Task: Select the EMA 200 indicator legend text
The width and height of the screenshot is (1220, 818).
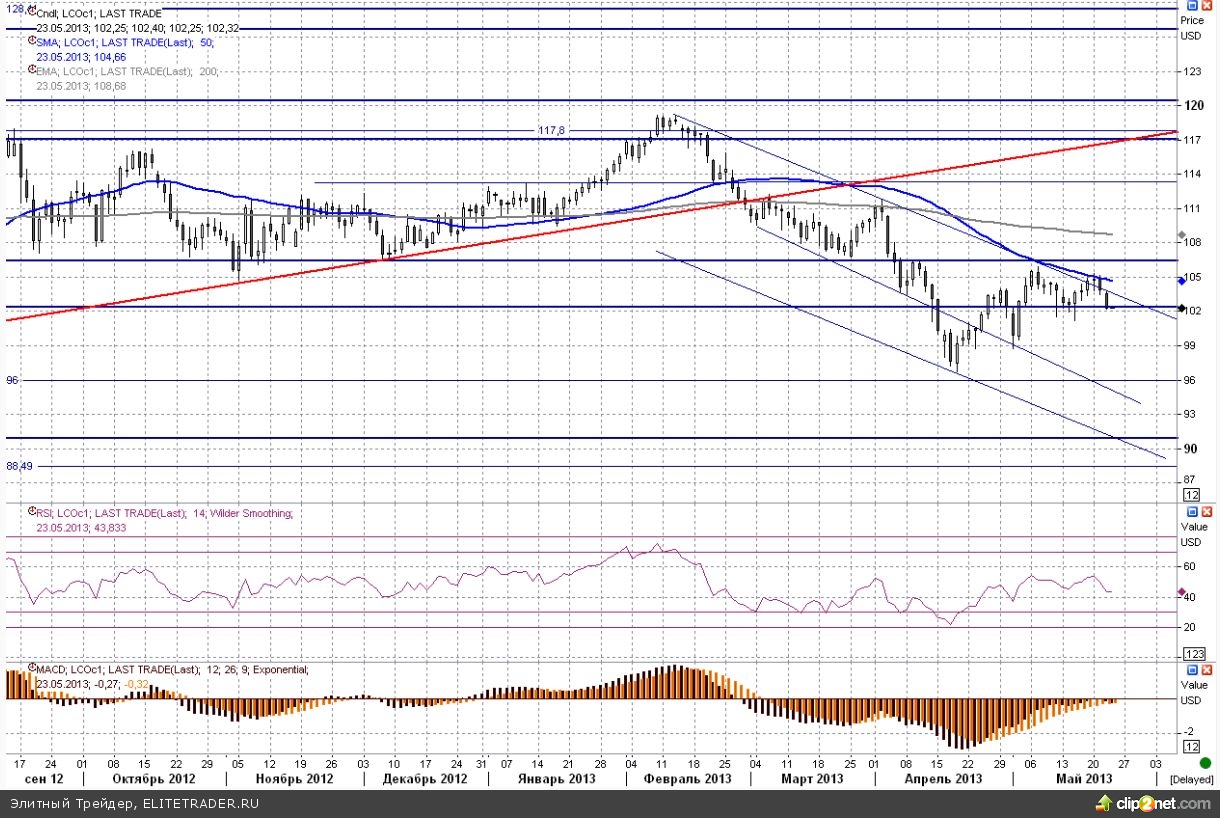Action: [127, 71]
